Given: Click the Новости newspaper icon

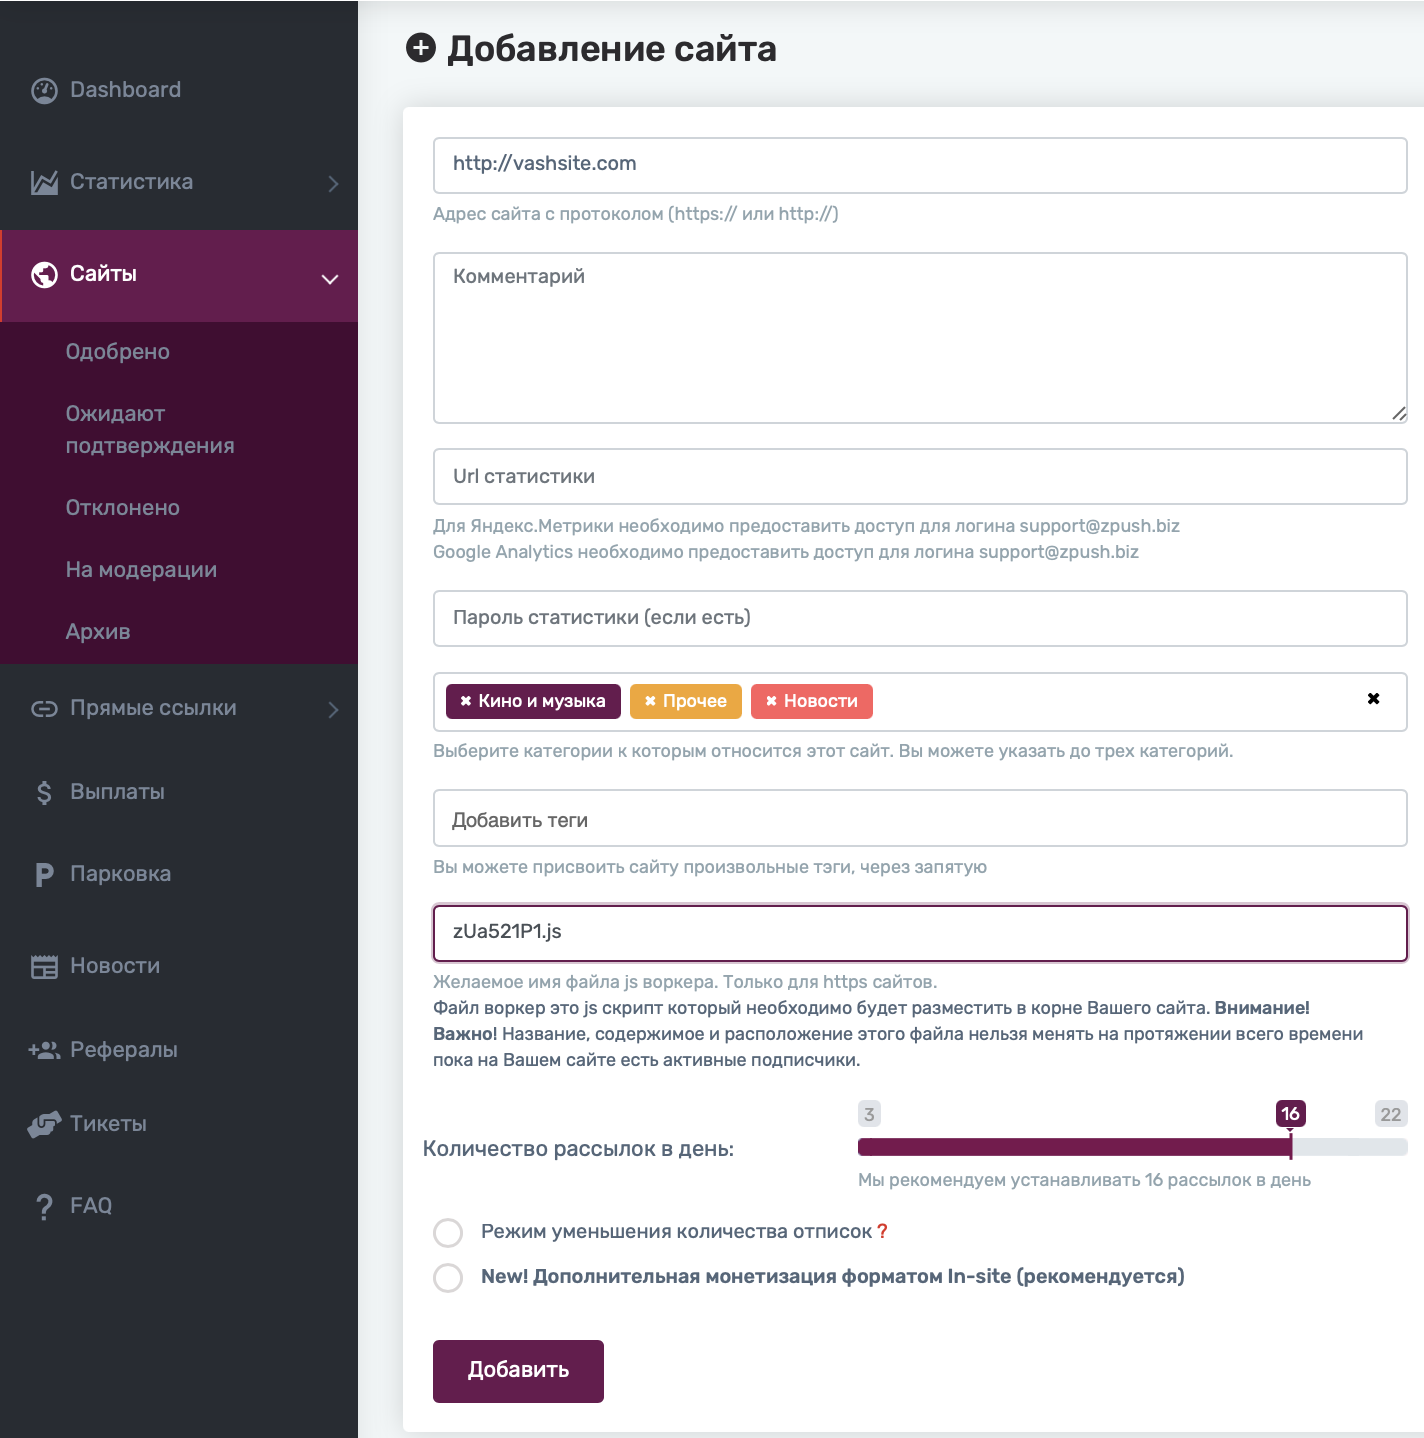Looking at the screenshot, I should click(x=44, y=967).
